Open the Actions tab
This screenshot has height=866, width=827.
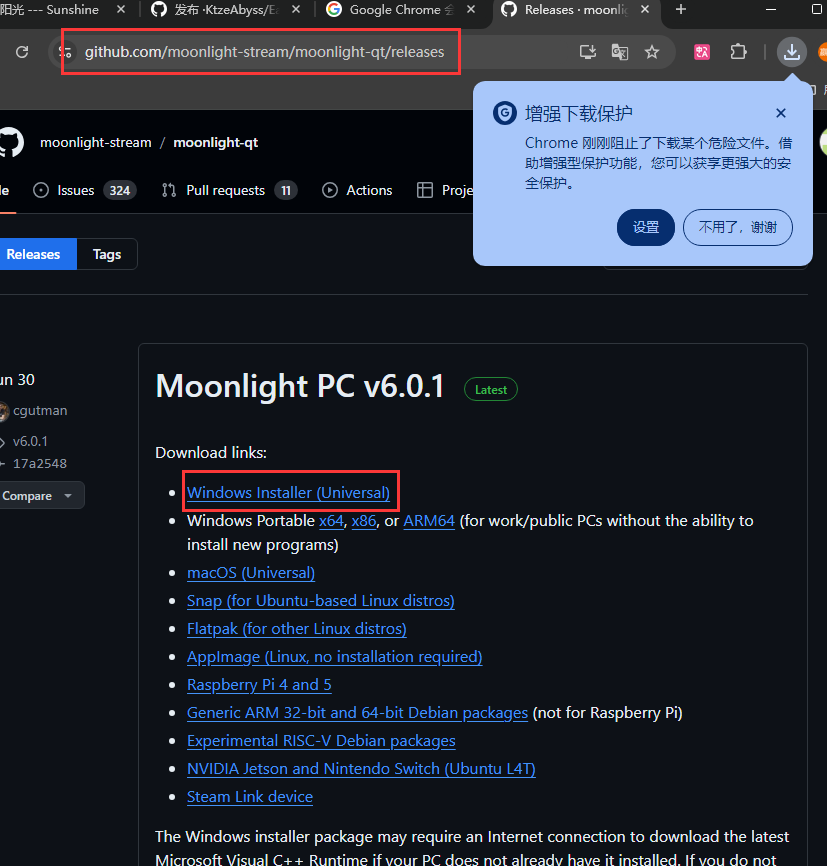pyautogui.click(x=357, y=191)
